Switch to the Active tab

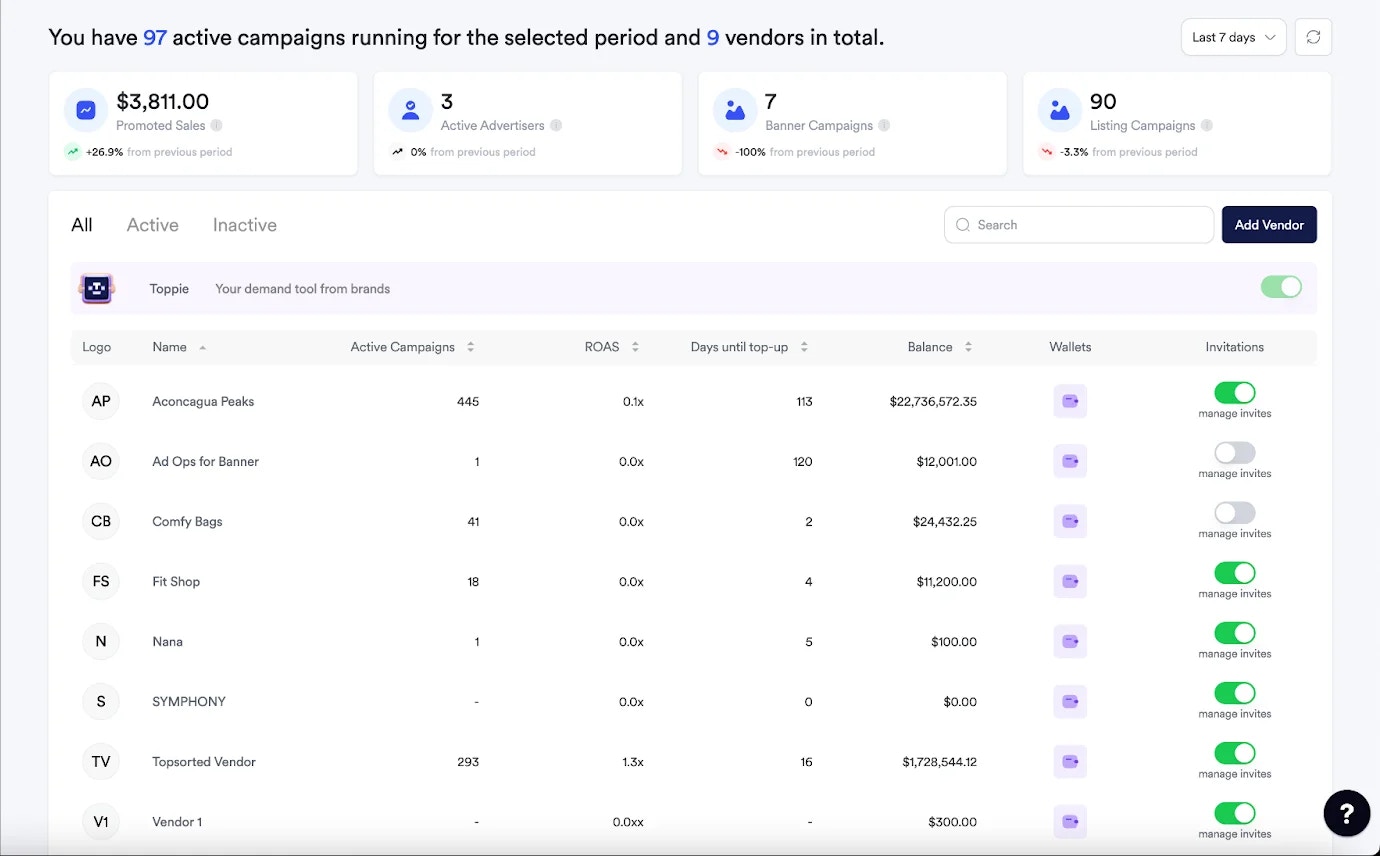152,224
